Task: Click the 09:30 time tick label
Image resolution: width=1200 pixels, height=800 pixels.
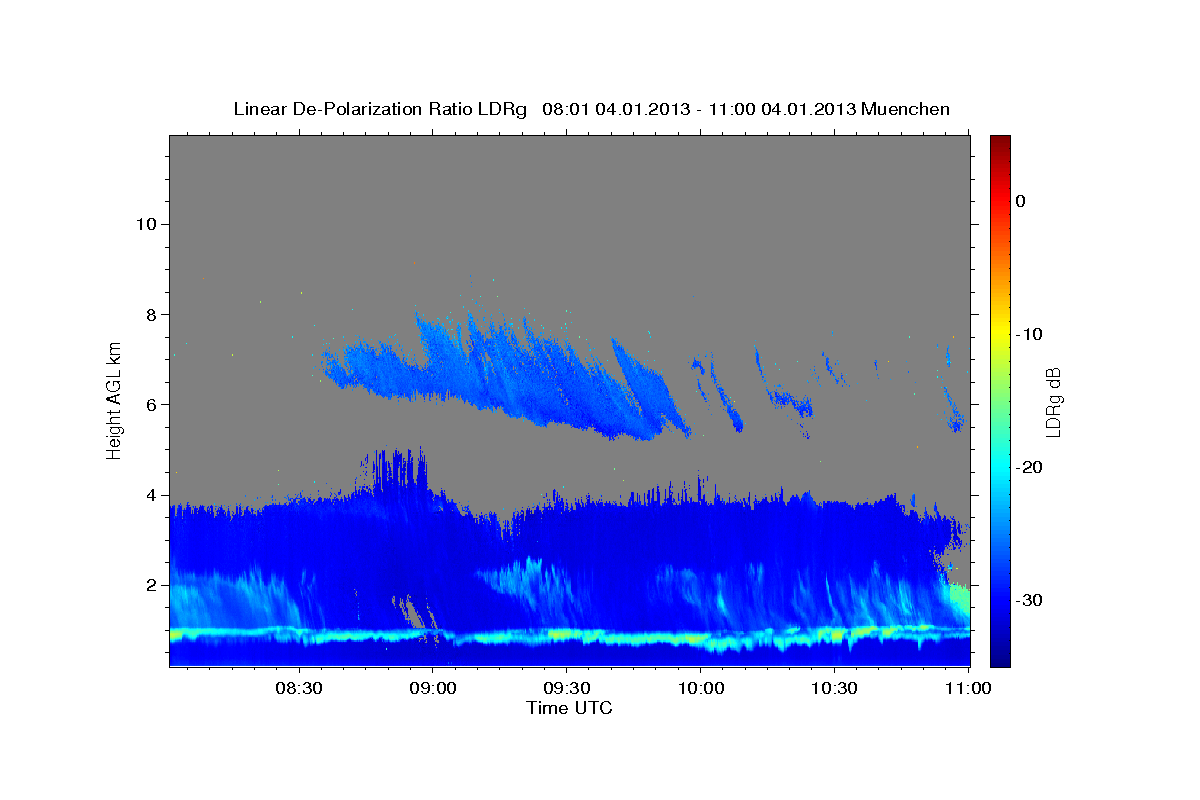Action: [x=567, y=688]
